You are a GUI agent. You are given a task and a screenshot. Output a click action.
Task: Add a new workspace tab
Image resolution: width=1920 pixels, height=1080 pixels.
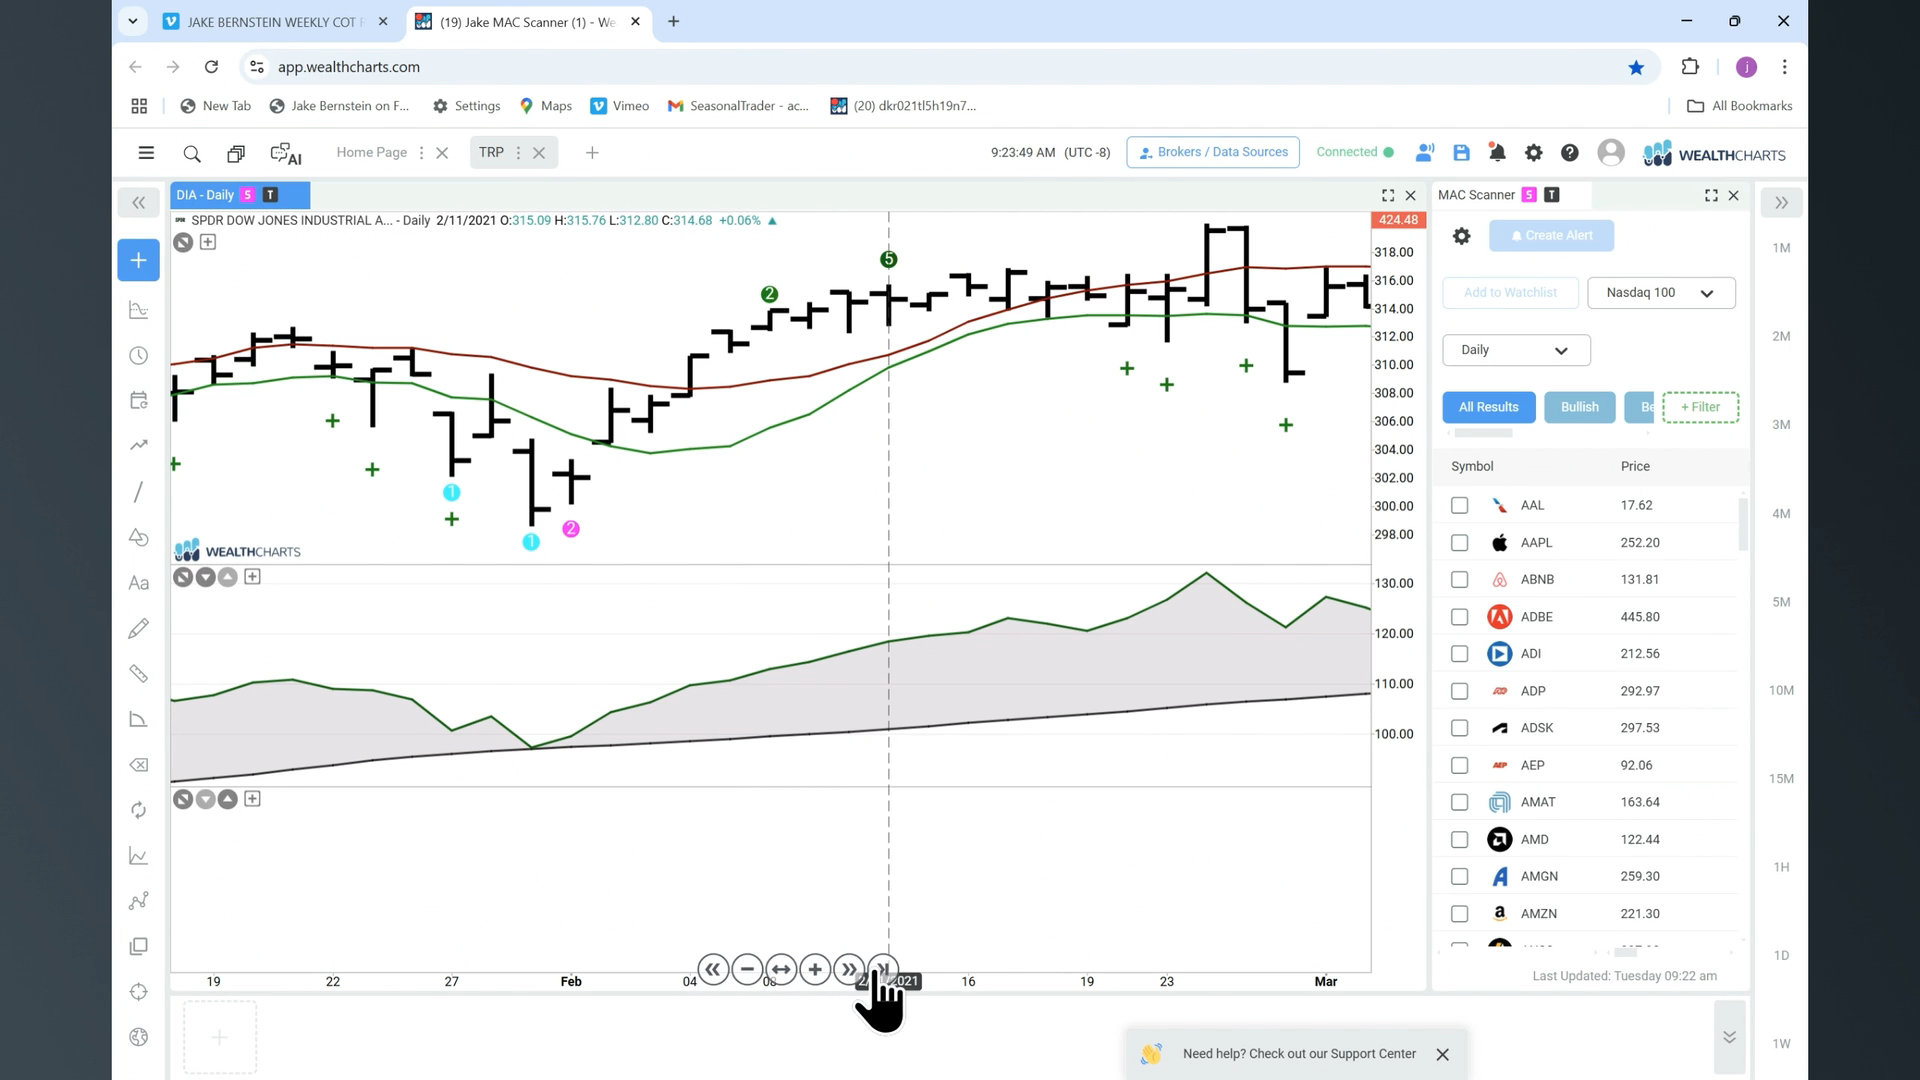pyautogui.click(x=592, y=153)
